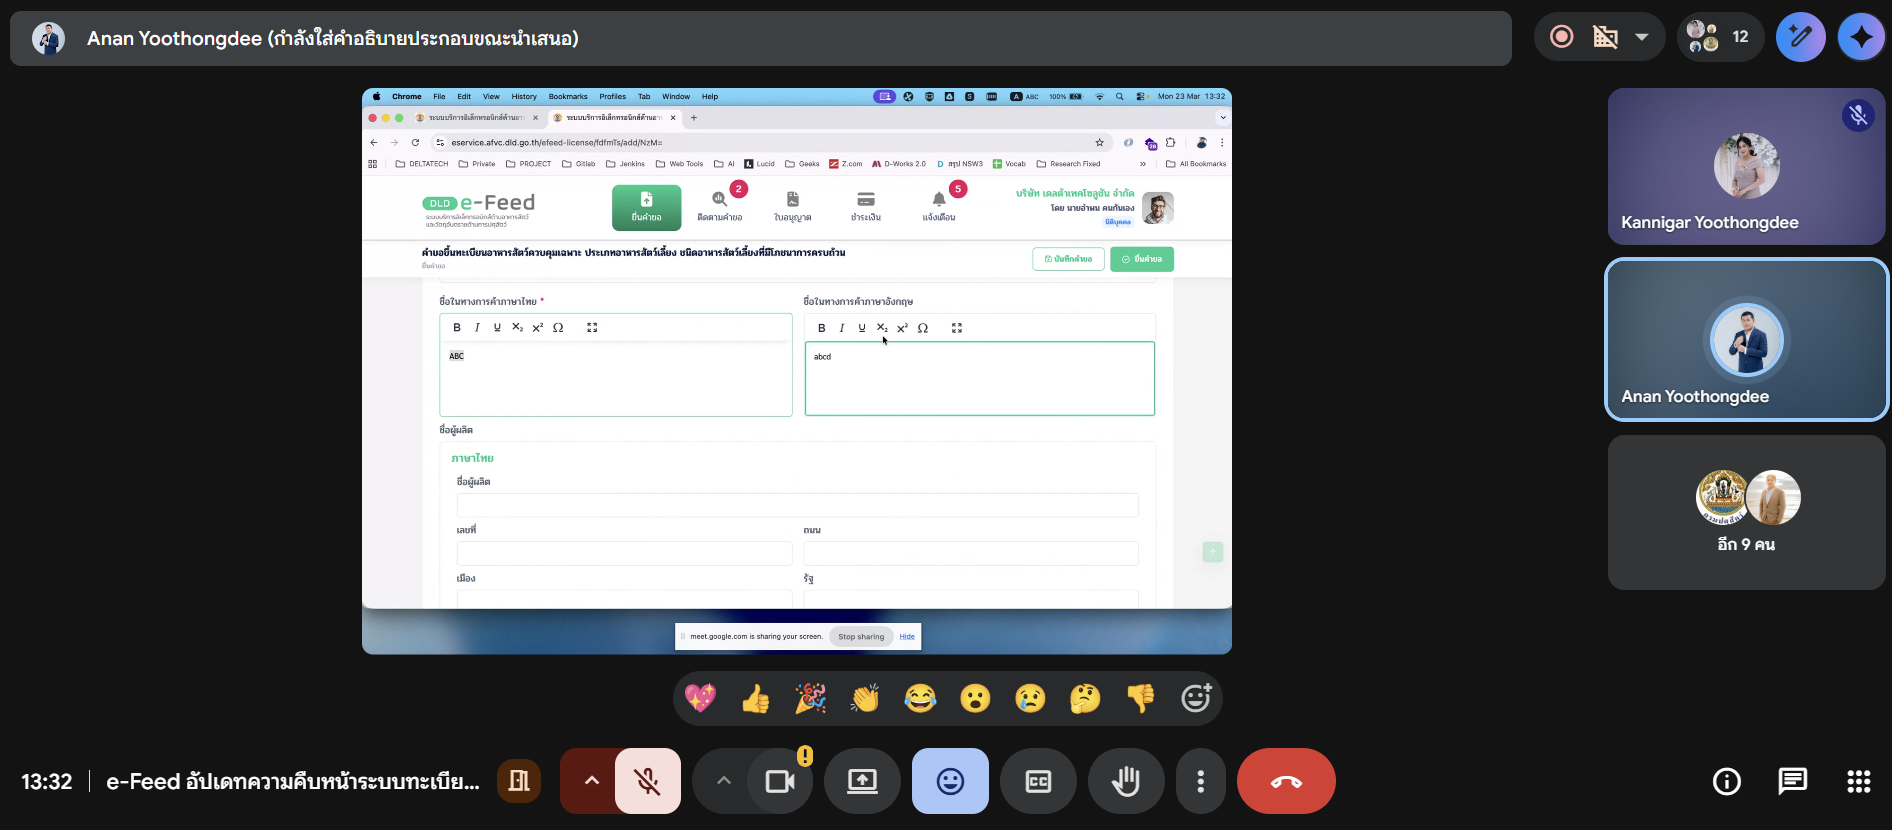Toggle closed captions

(x=1038, y=781)
